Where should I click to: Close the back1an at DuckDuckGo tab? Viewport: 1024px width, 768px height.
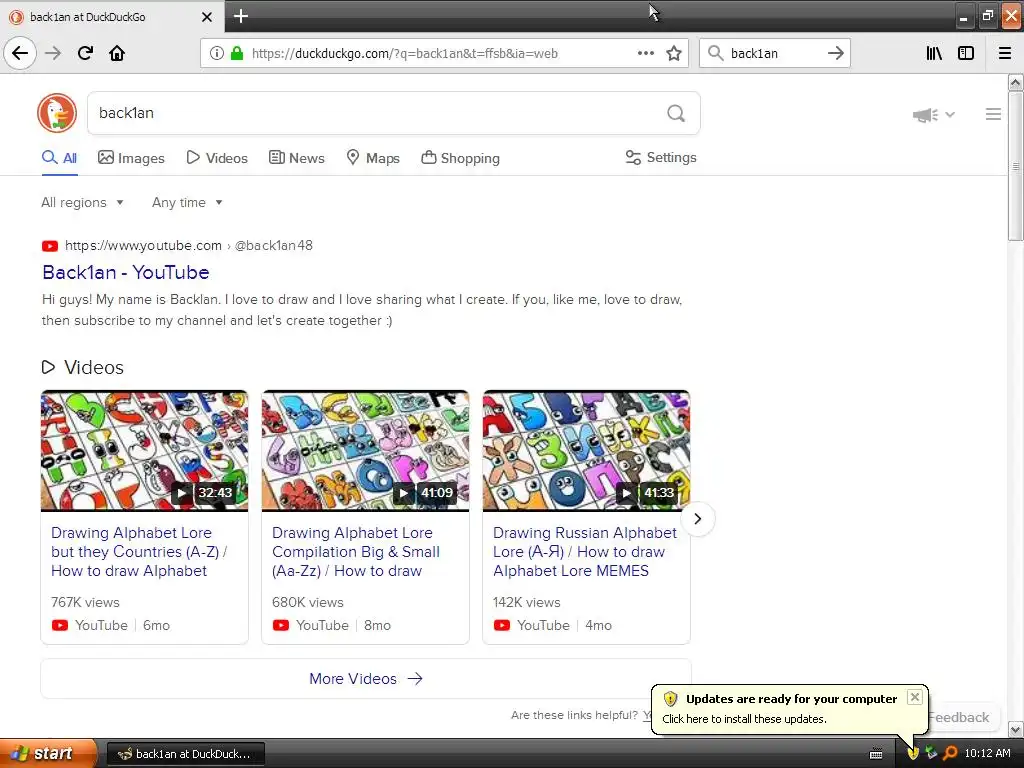[207, 17]
